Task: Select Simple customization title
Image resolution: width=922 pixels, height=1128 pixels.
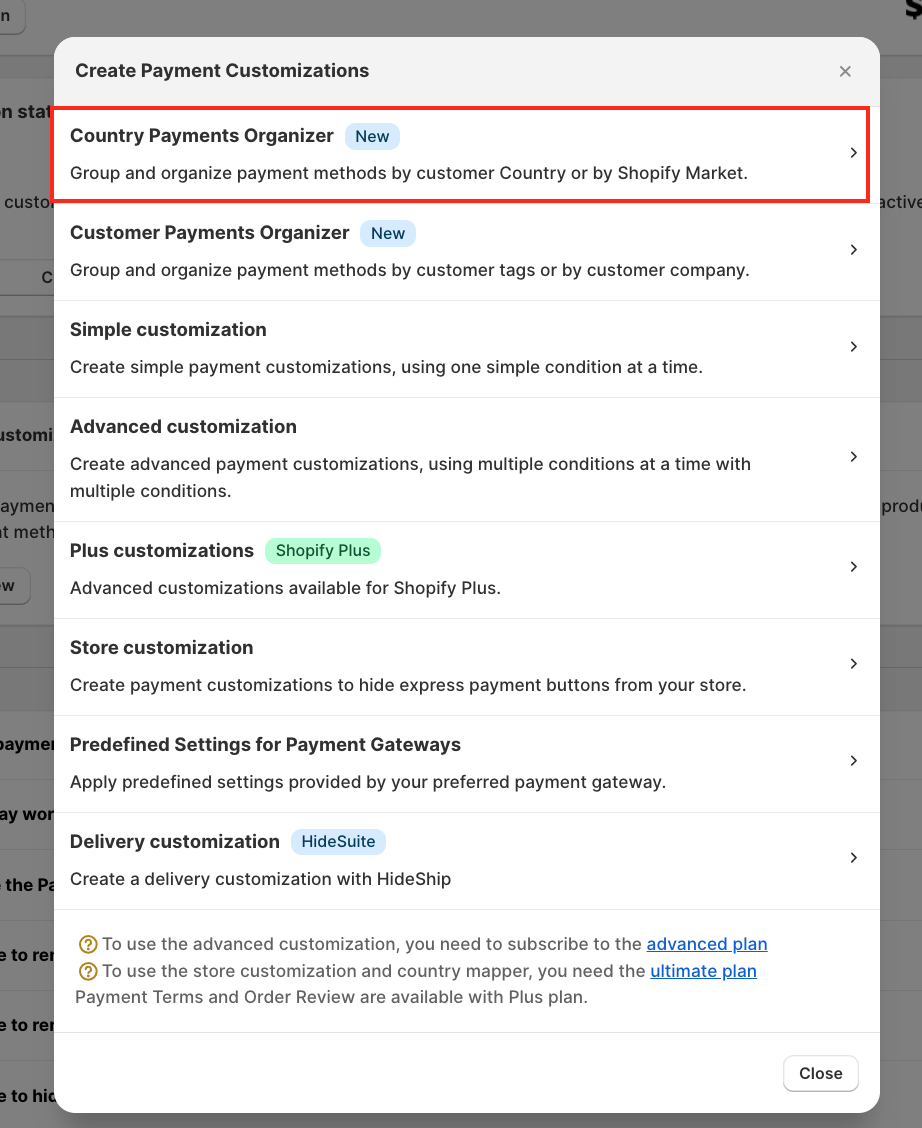Action: tap(168, 330)
